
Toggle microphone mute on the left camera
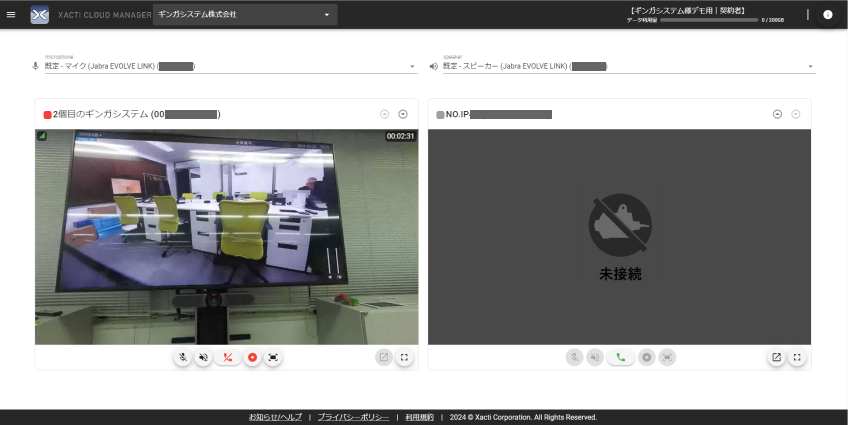[182, 357]
